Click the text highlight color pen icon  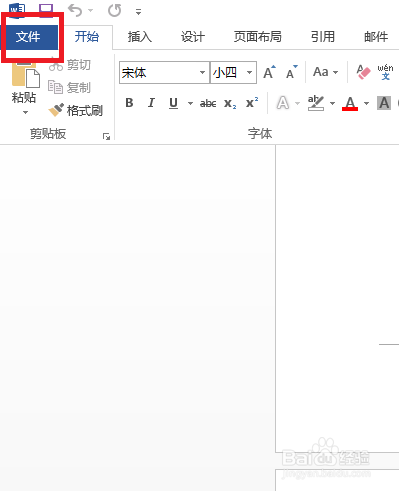coord(316,103)
